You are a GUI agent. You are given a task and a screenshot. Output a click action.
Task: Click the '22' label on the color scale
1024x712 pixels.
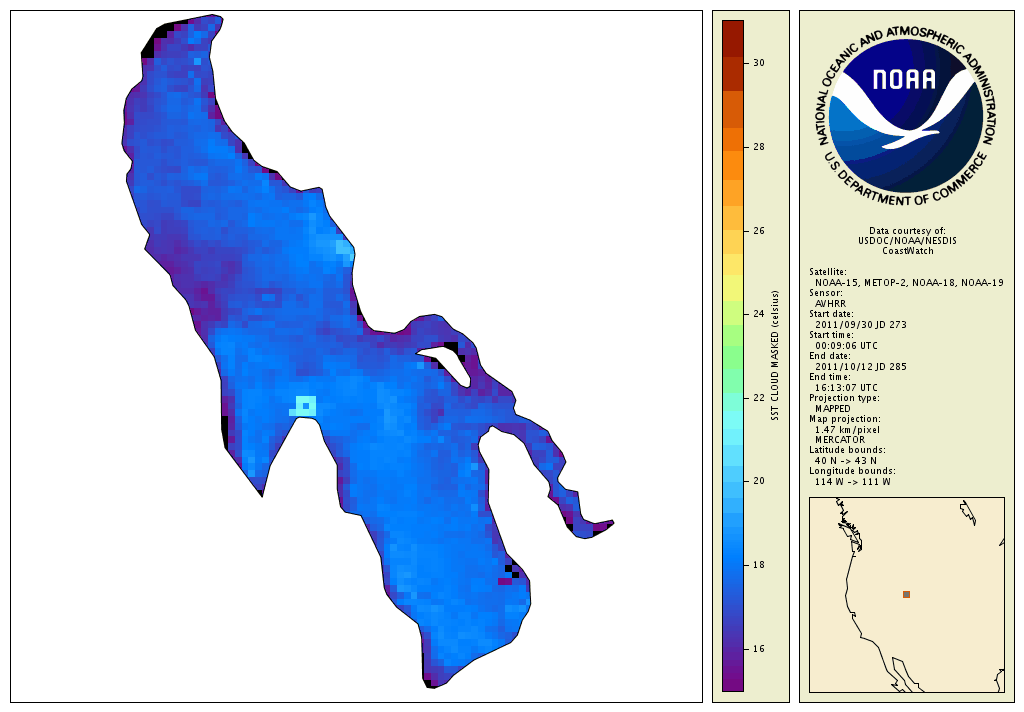[x=758, y=398]
